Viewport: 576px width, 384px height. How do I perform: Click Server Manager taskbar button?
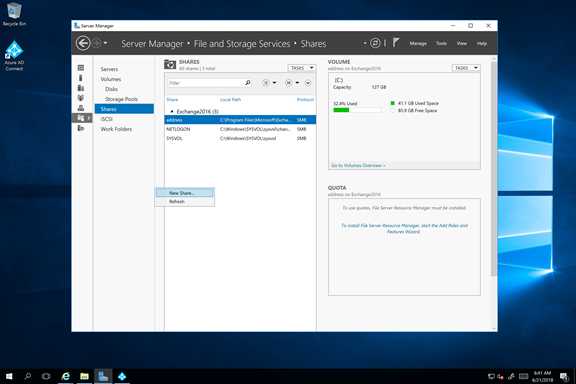103,376
